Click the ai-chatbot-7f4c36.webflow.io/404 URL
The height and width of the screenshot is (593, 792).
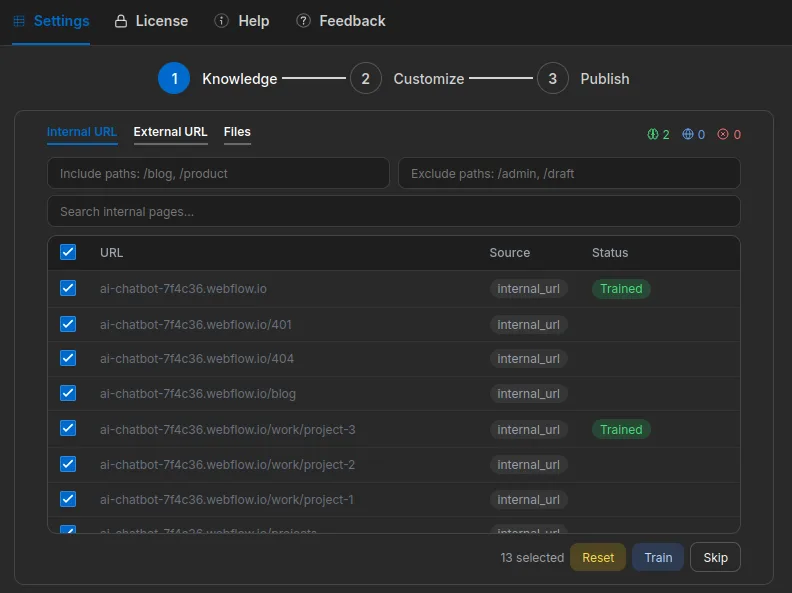click(197, 359)
